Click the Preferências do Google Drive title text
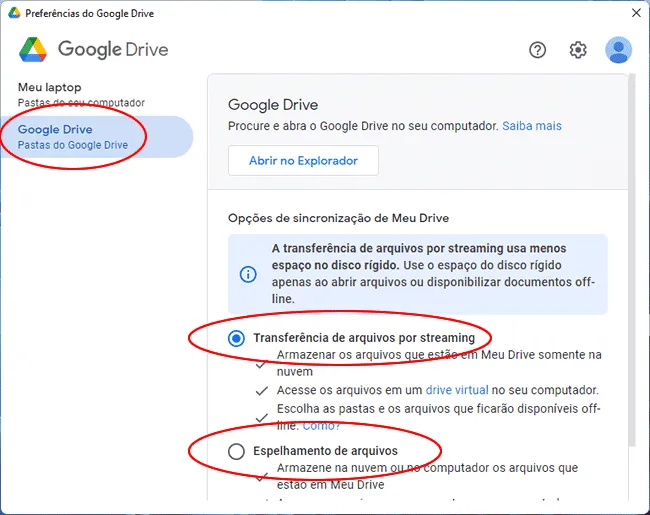This screenshot has height=515, width=650. (x=90, y=13)
